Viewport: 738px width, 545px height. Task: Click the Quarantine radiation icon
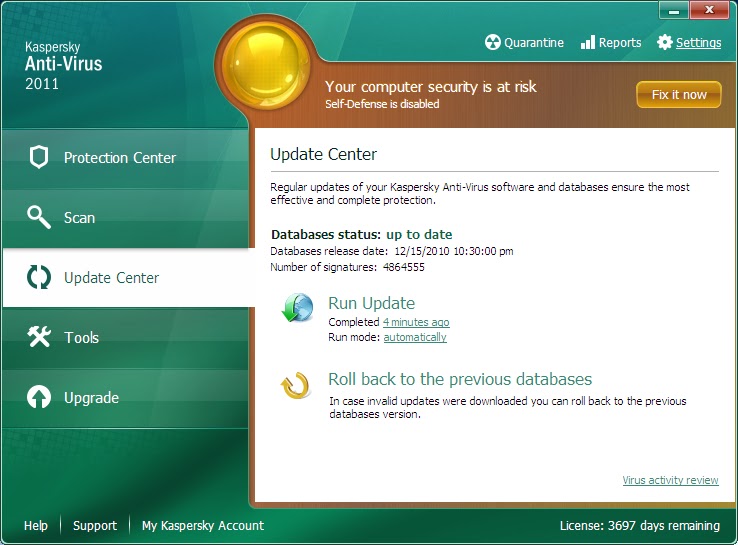tap(492, 42)
